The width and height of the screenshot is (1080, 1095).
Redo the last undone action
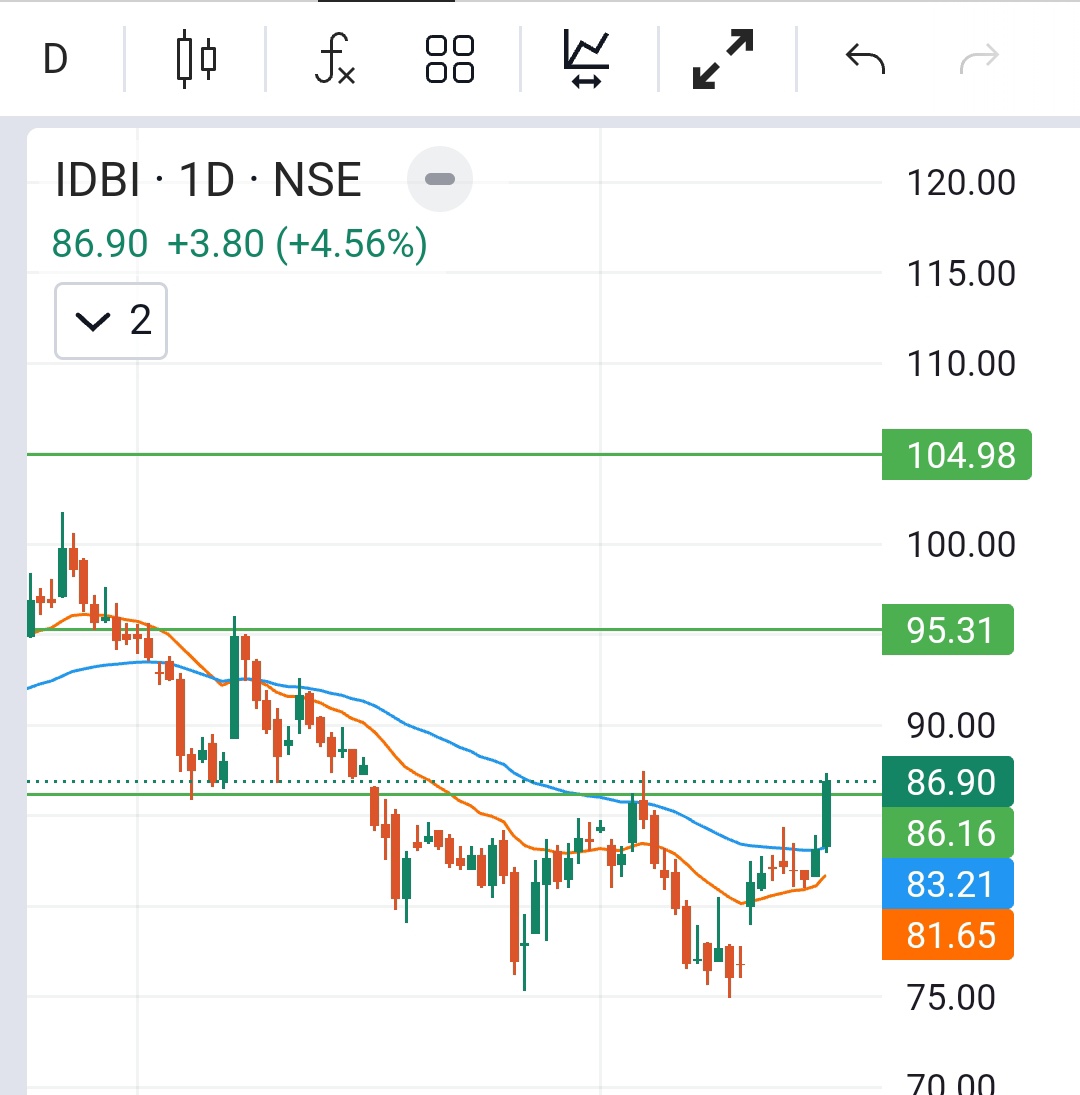[x=979, y=59]
